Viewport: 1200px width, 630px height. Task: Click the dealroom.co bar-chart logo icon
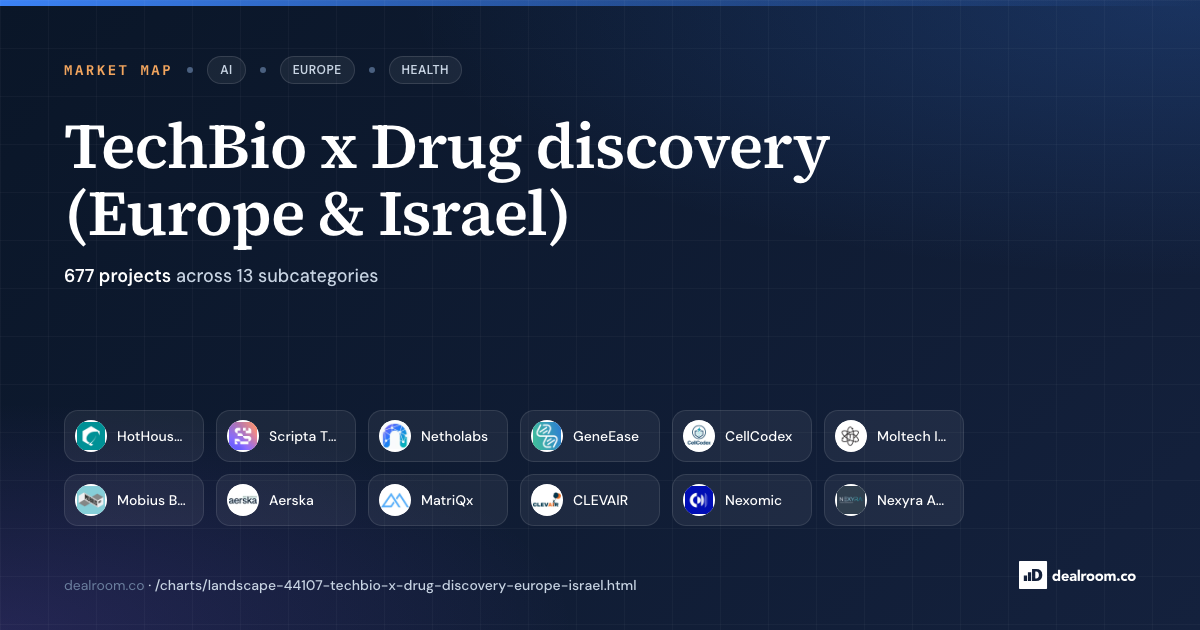point(1032,575)
